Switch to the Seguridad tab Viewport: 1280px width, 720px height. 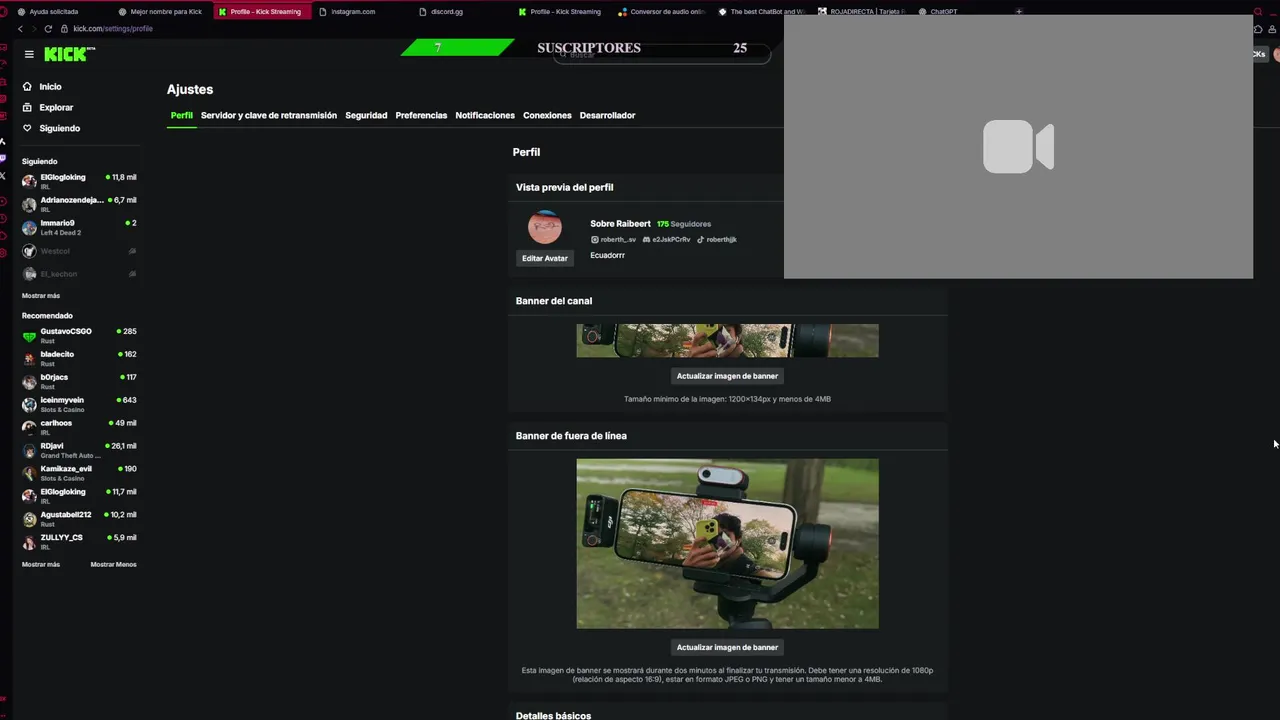(366, 115)
